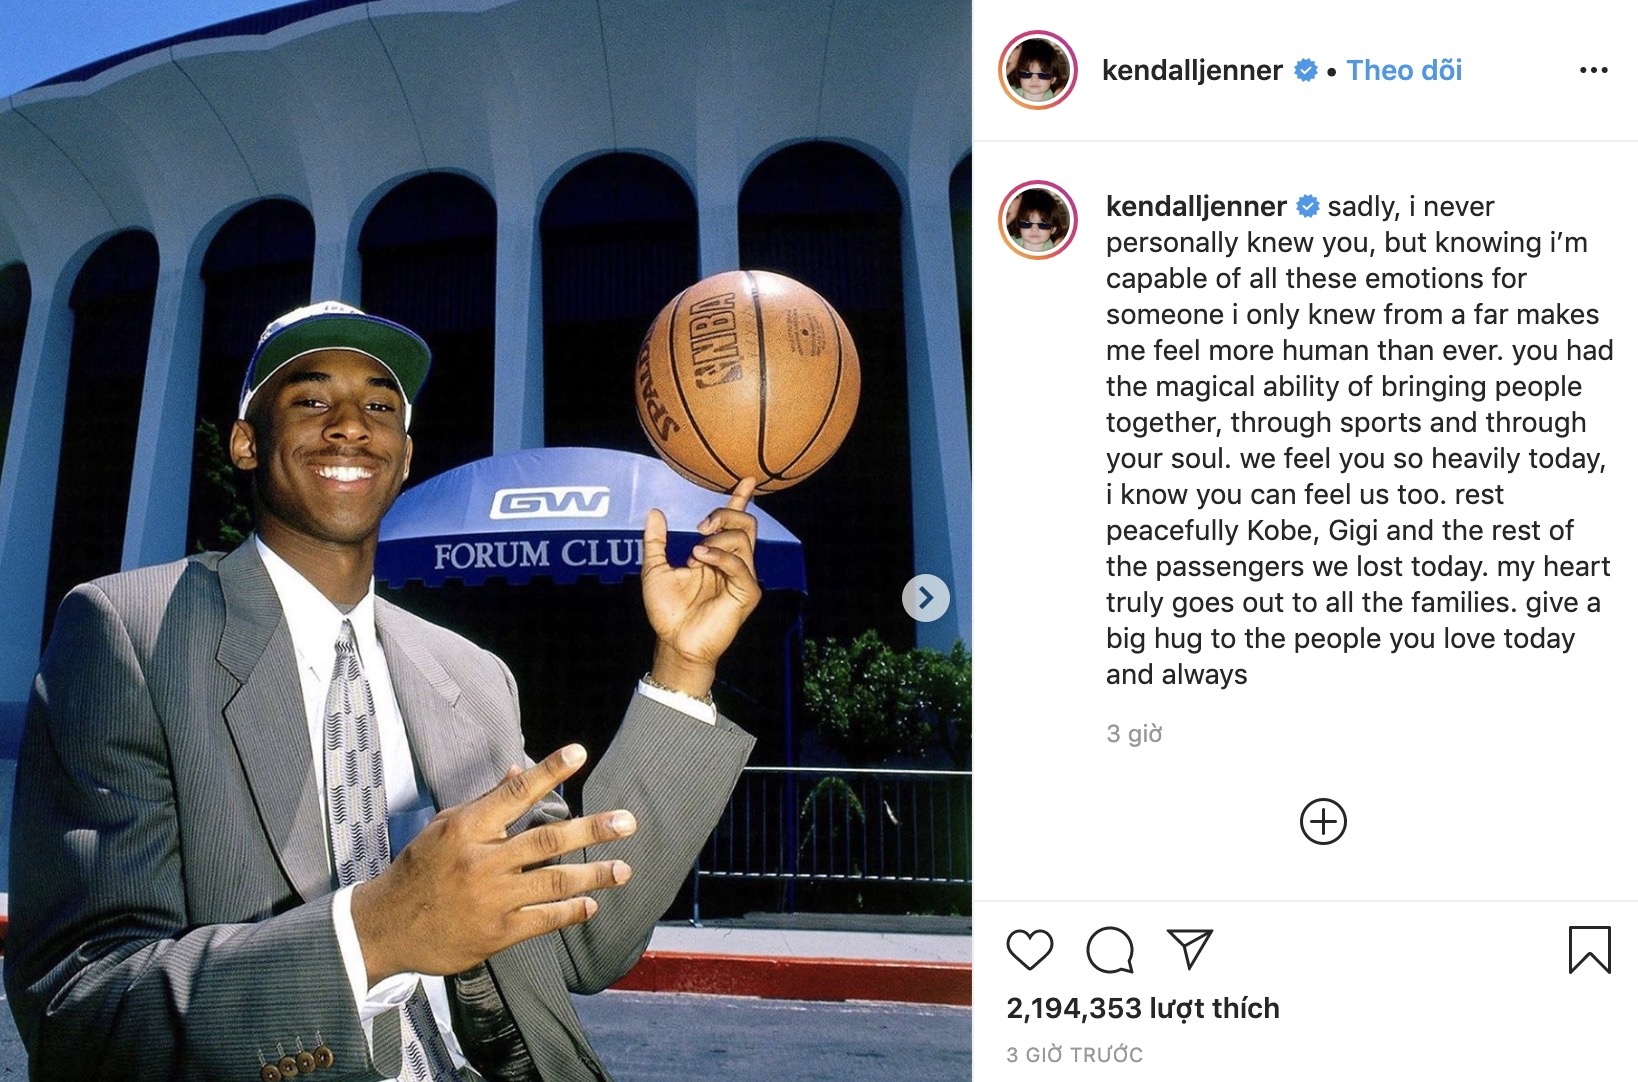Open comments with the speech bubble icon
The image size is (1638, 1082).
[x=1110, y=950]
